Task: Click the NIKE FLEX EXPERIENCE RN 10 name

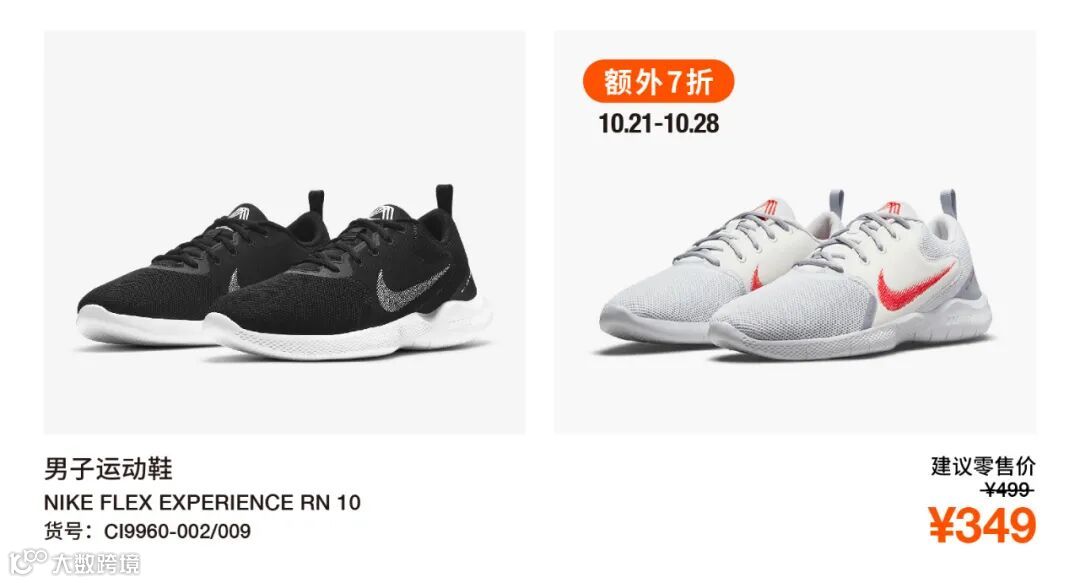Action: (x=202, y=502)
